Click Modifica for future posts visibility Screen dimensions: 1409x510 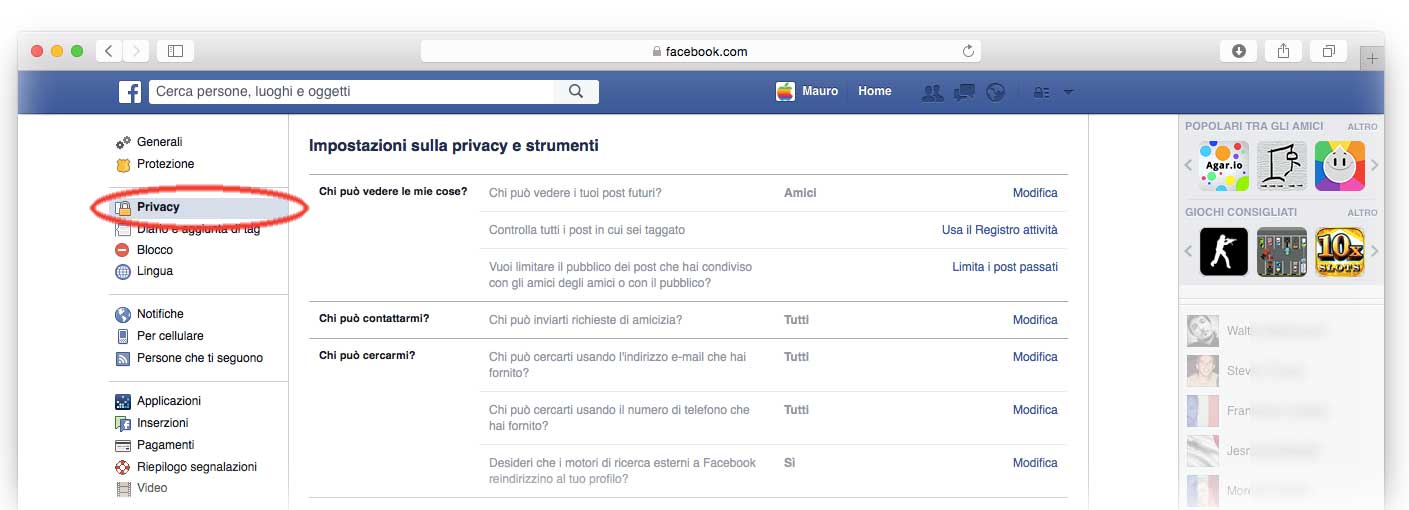1034,193
